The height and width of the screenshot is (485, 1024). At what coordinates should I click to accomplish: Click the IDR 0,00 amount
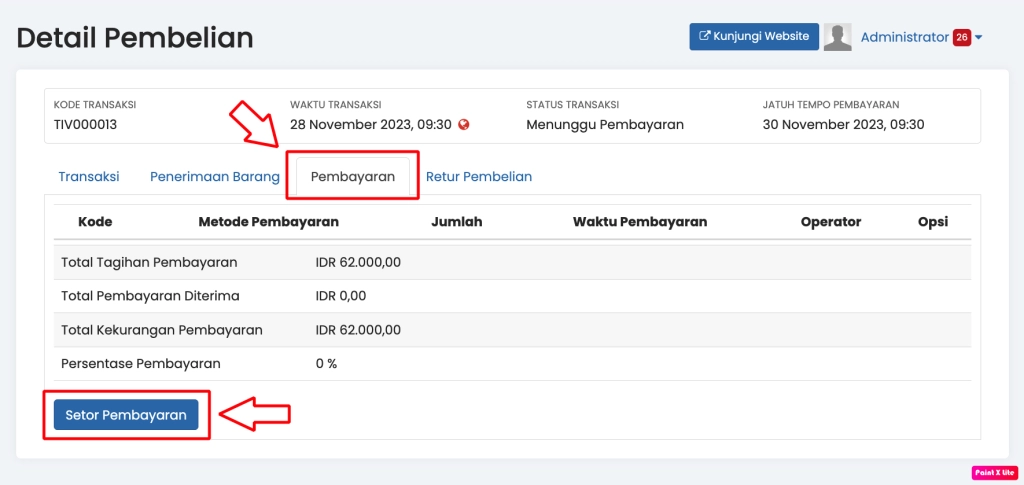(x=341, y=296)
